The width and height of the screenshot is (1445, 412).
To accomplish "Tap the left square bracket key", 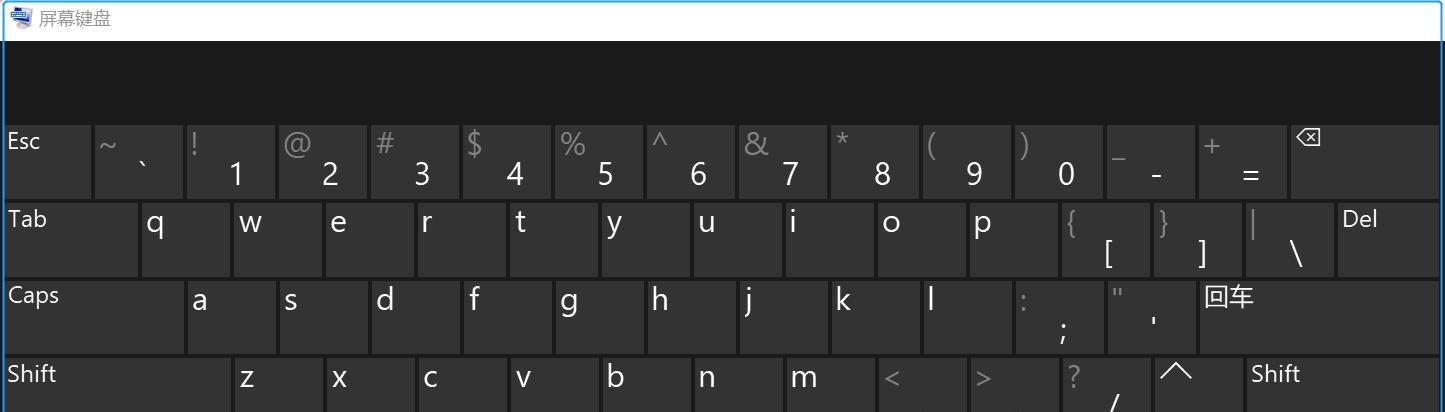I will click(1106, 240).
